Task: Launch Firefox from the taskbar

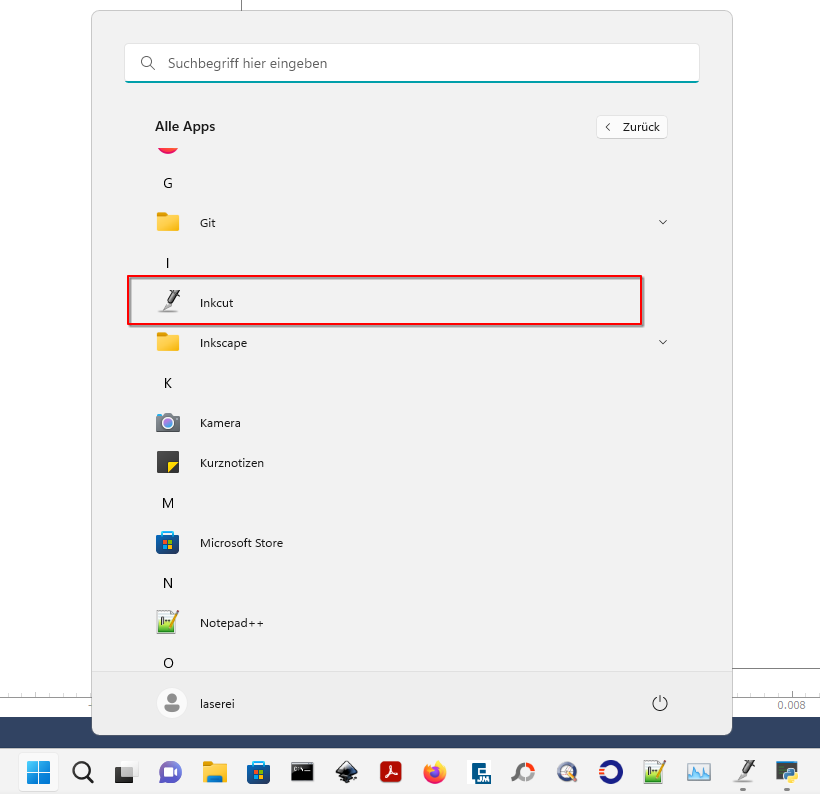Action: 435,772
